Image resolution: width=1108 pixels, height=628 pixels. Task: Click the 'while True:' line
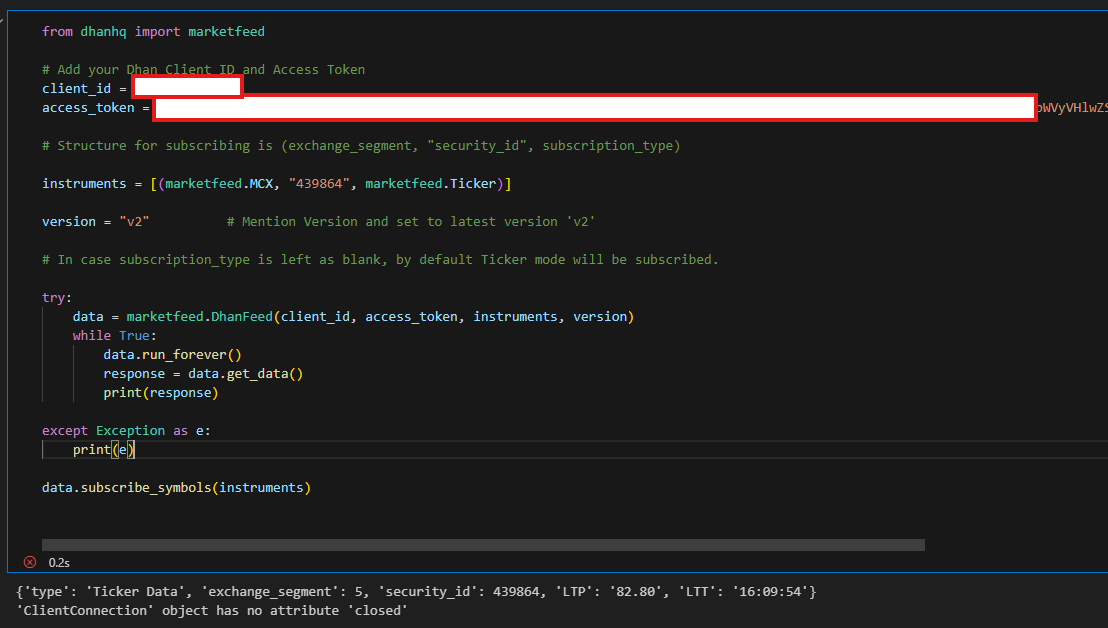tap(114, 336)
